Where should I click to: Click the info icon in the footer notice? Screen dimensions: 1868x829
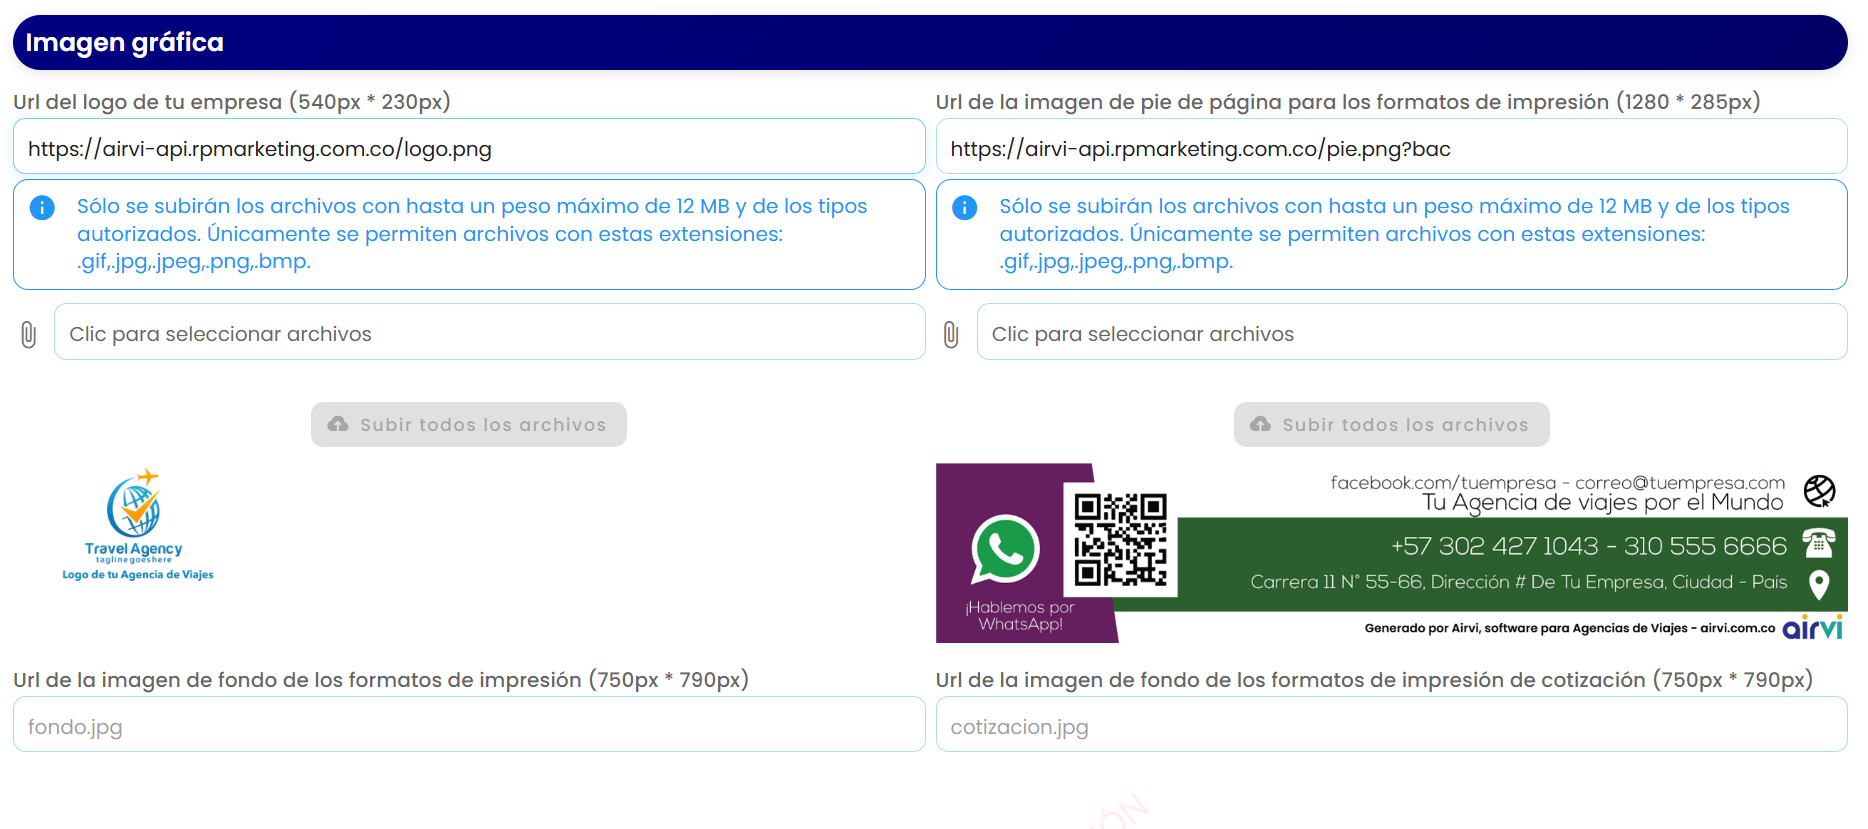[964, 207]
